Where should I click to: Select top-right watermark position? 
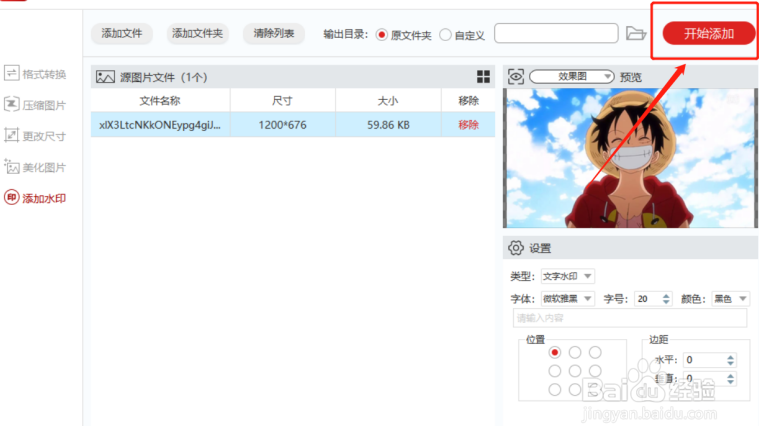point(595,352)
